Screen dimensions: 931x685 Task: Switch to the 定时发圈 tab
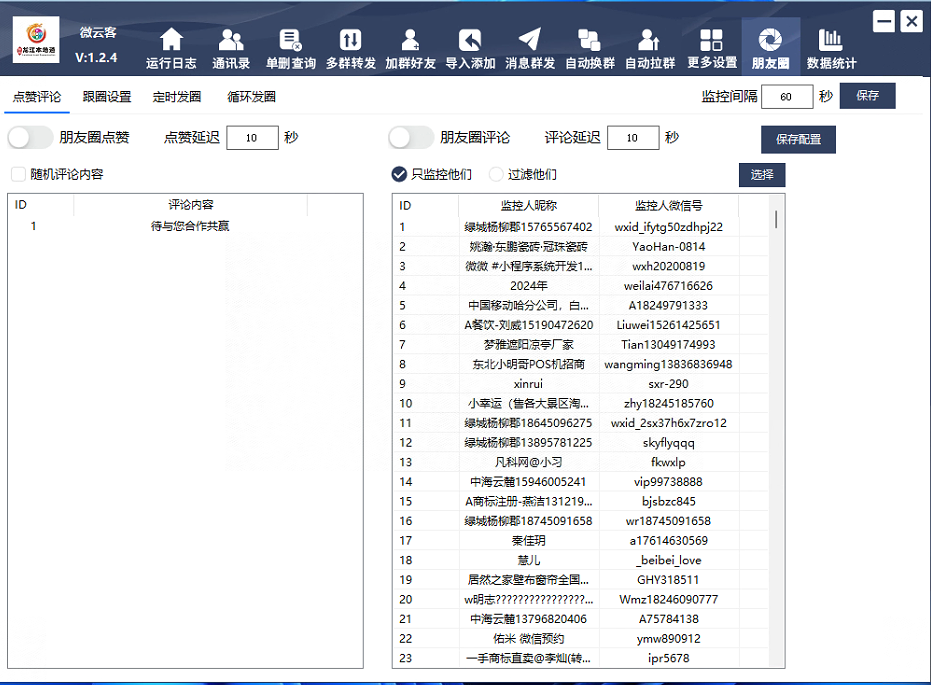click(x=177, y=96)
